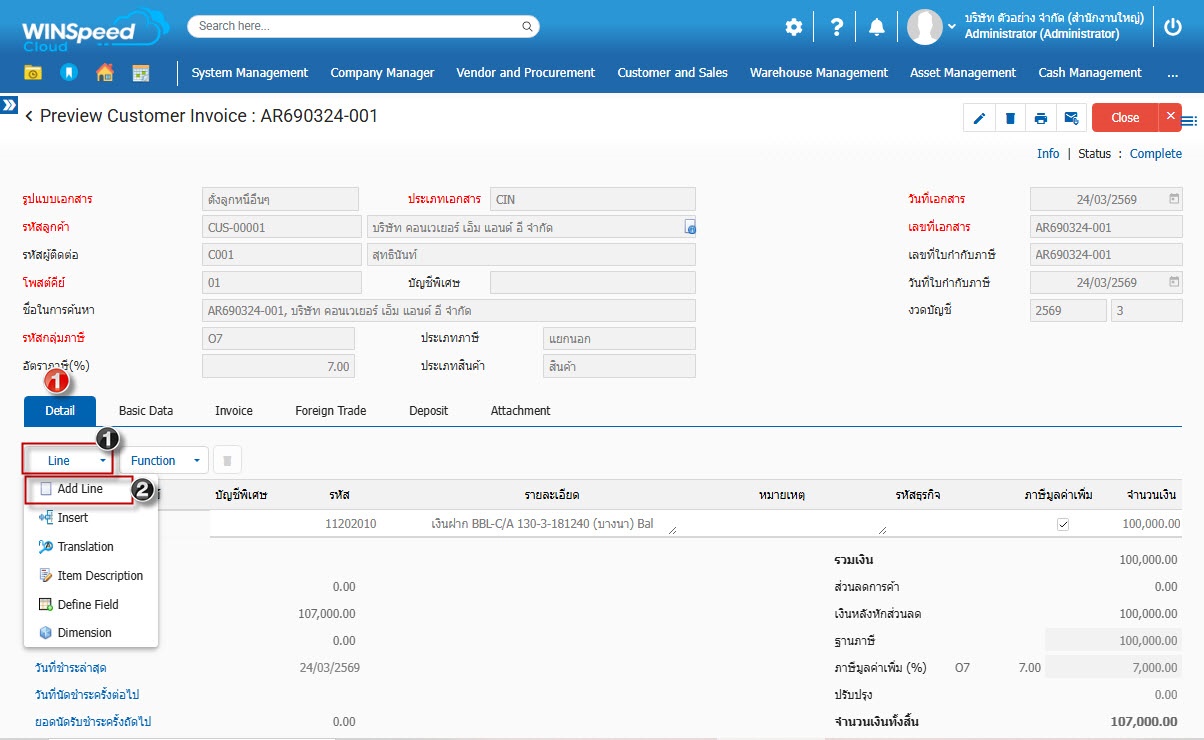Go to the home house icon

click(105, 73)
